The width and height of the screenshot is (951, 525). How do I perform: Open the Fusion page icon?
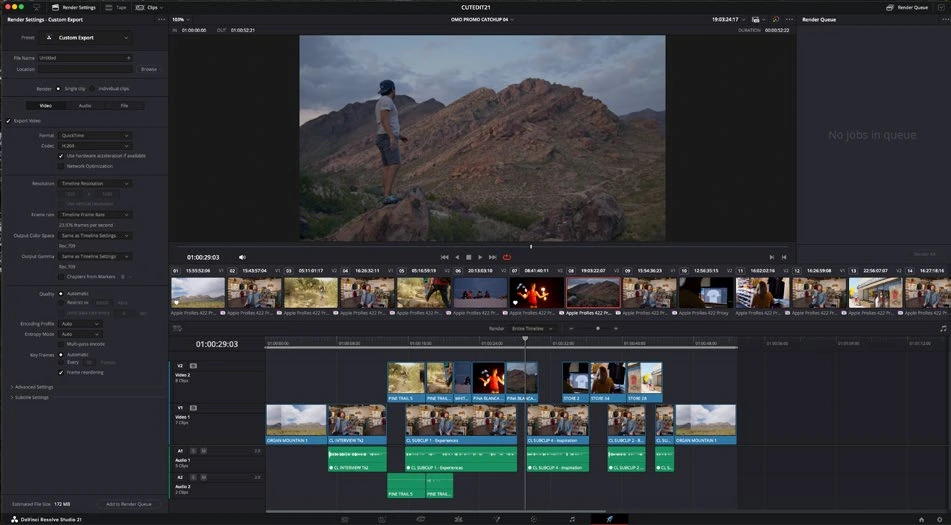click(x=459, y=520)
